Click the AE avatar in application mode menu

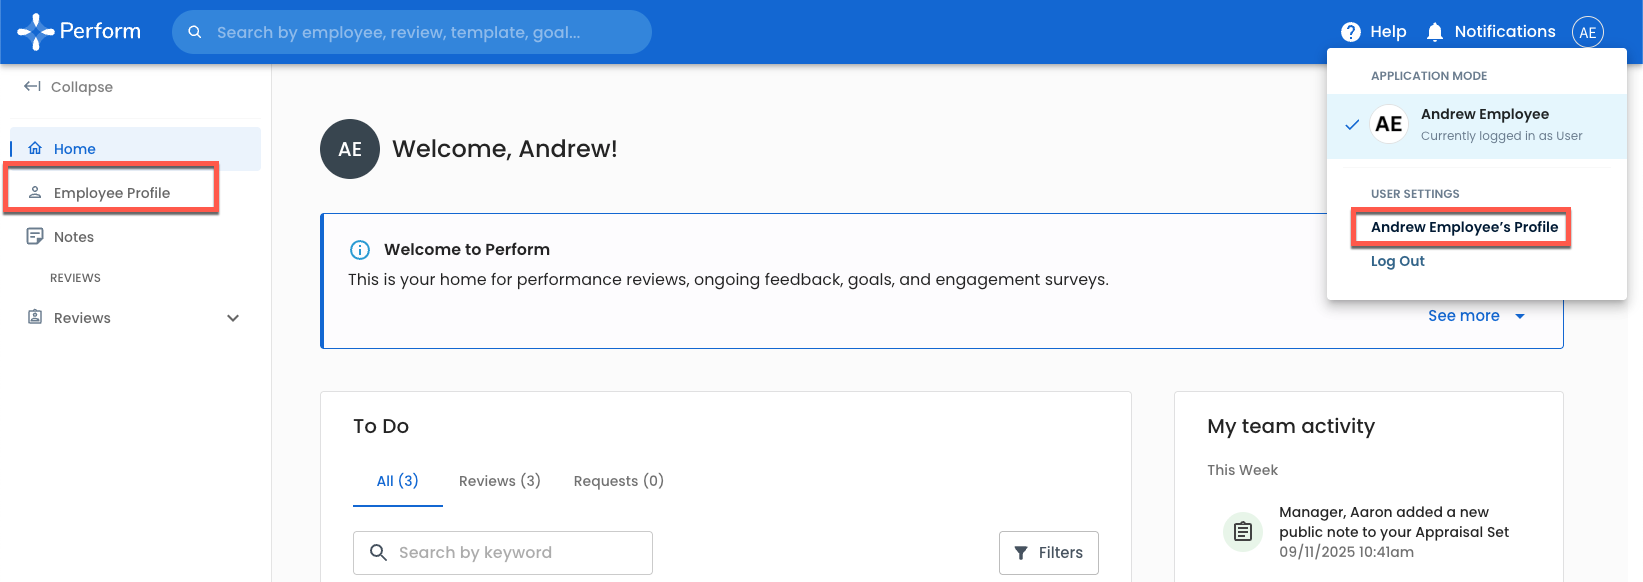pyautogui.click(x=1389, y=124)
